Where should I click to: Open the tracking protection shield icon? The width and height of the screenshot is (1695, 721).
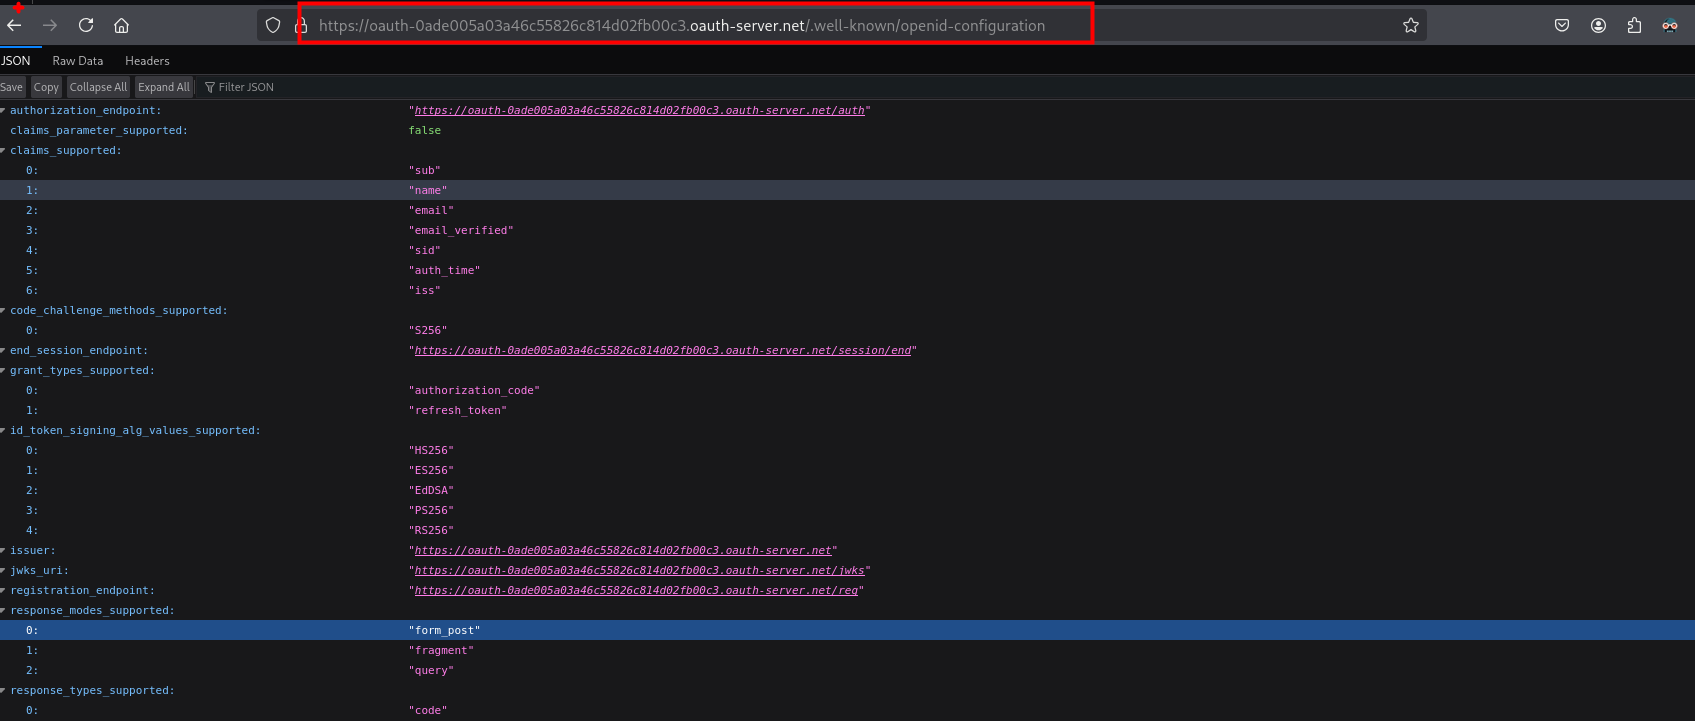(x=273, y=25)
